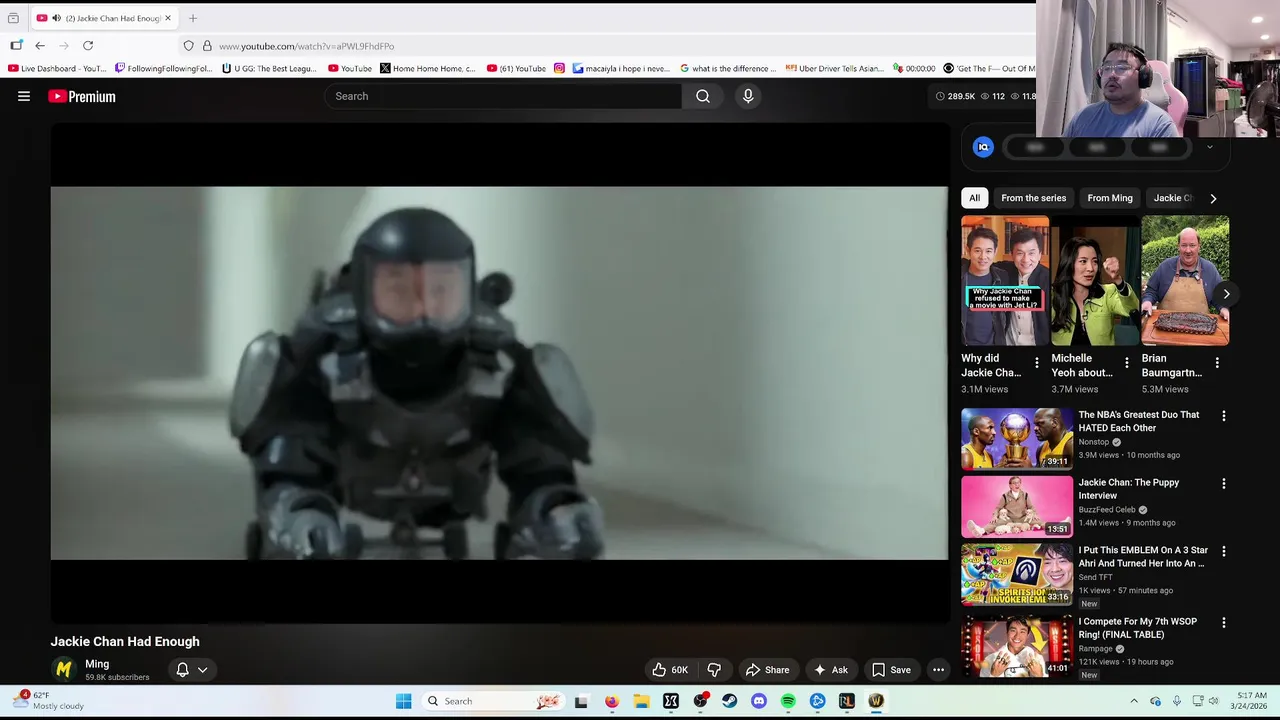Click the padlock site info icon

(x=207, y=46)
